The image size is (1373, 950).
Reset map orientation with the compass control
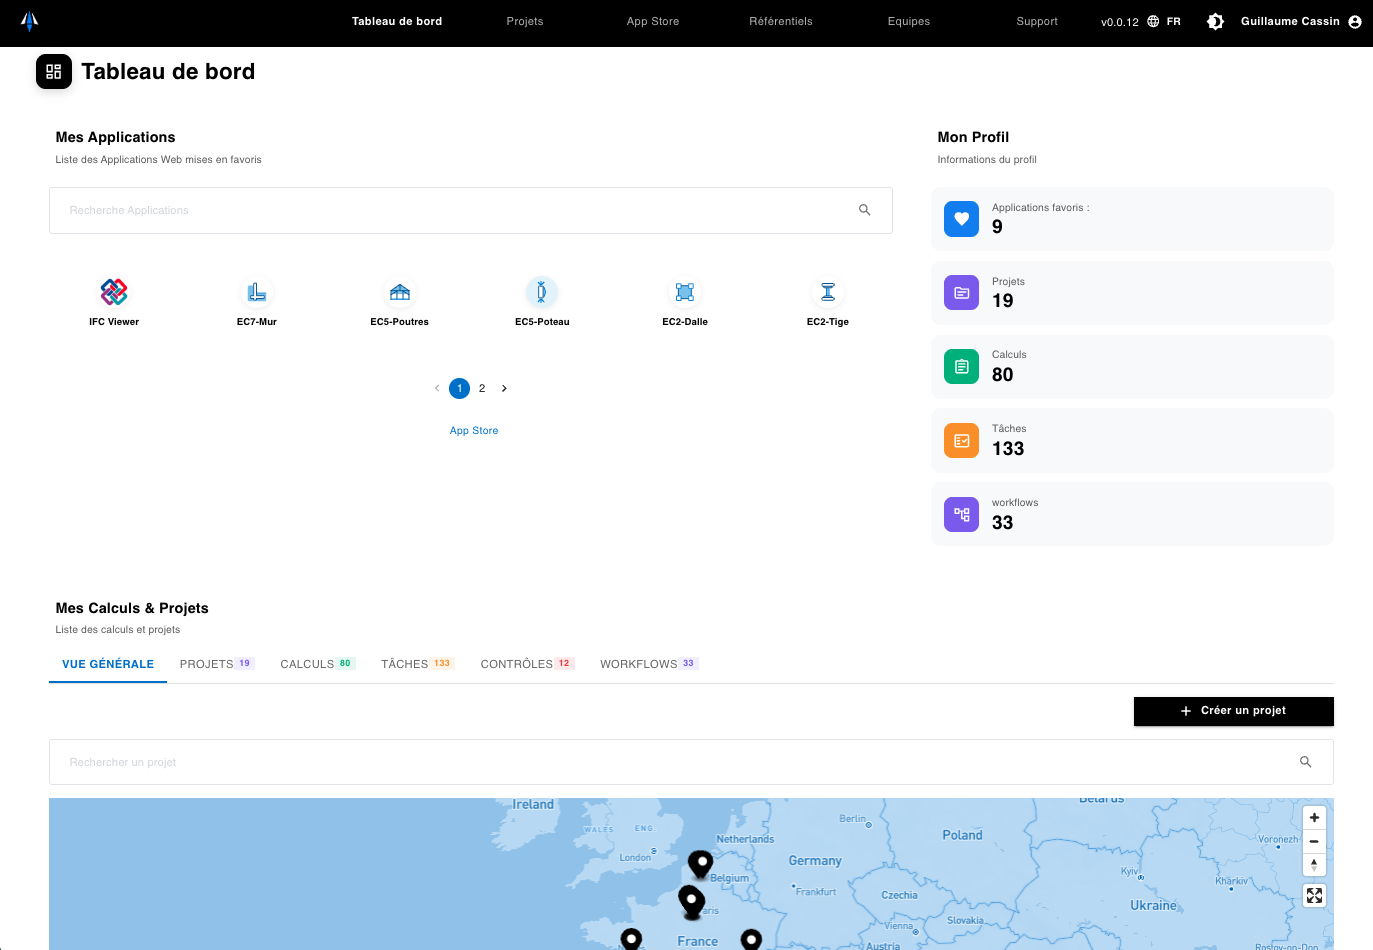(1314, 864)
